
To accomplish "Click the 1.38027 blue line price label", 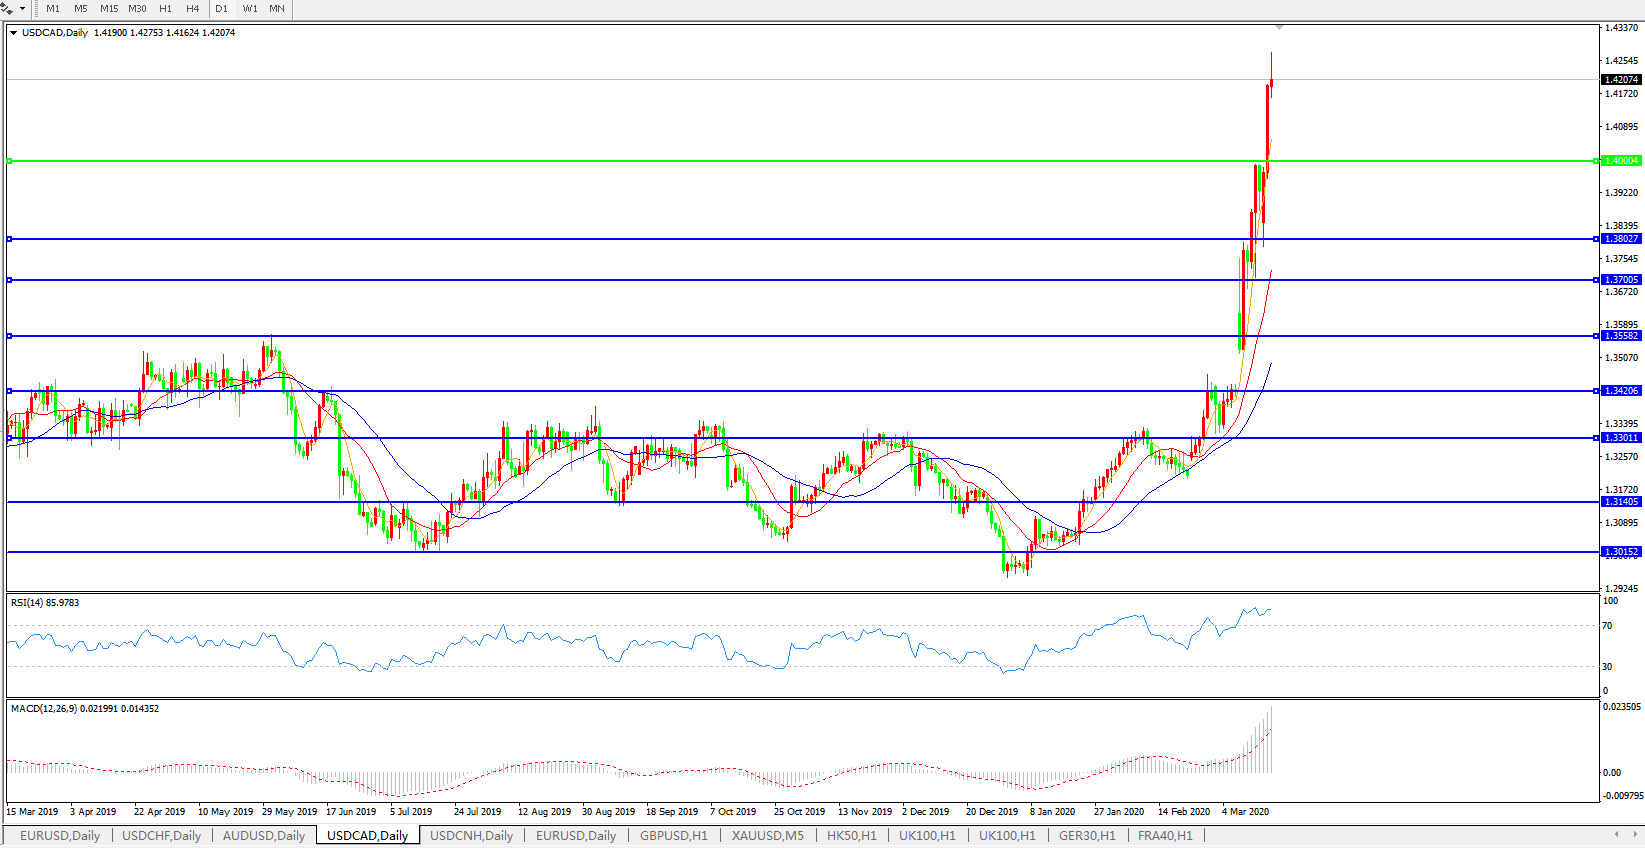I will click(x=1621, y=239).
